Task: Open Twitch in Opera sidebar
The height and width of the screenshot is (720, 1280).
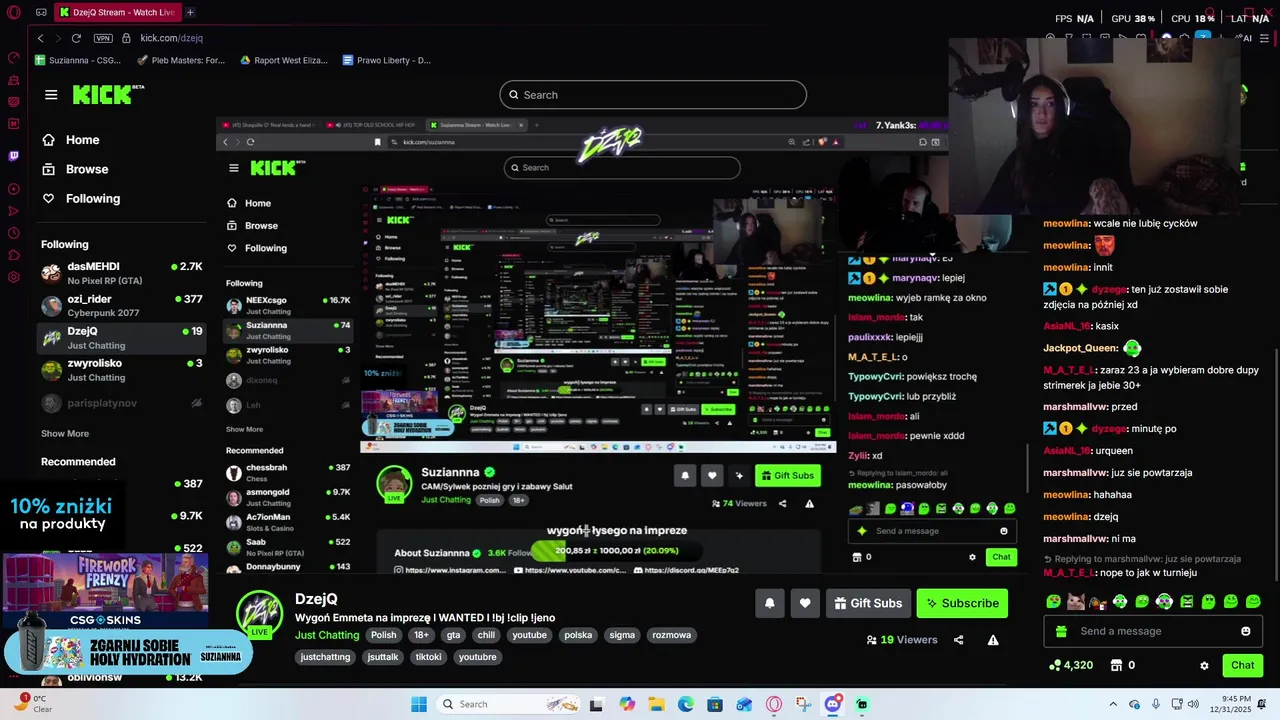Action: pos(13,156)
